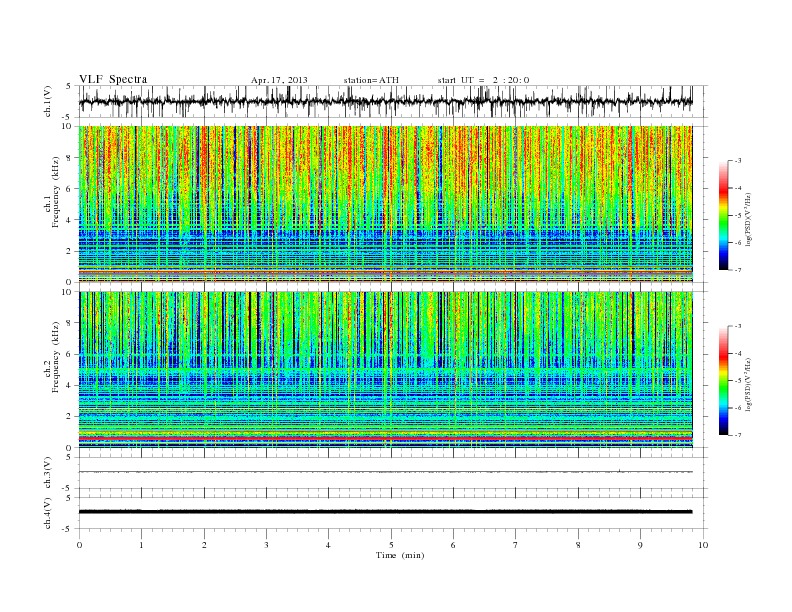
Task: Click the "ch.3(V)" axis label
Action: pyautogui.click(x=47, y=473)
